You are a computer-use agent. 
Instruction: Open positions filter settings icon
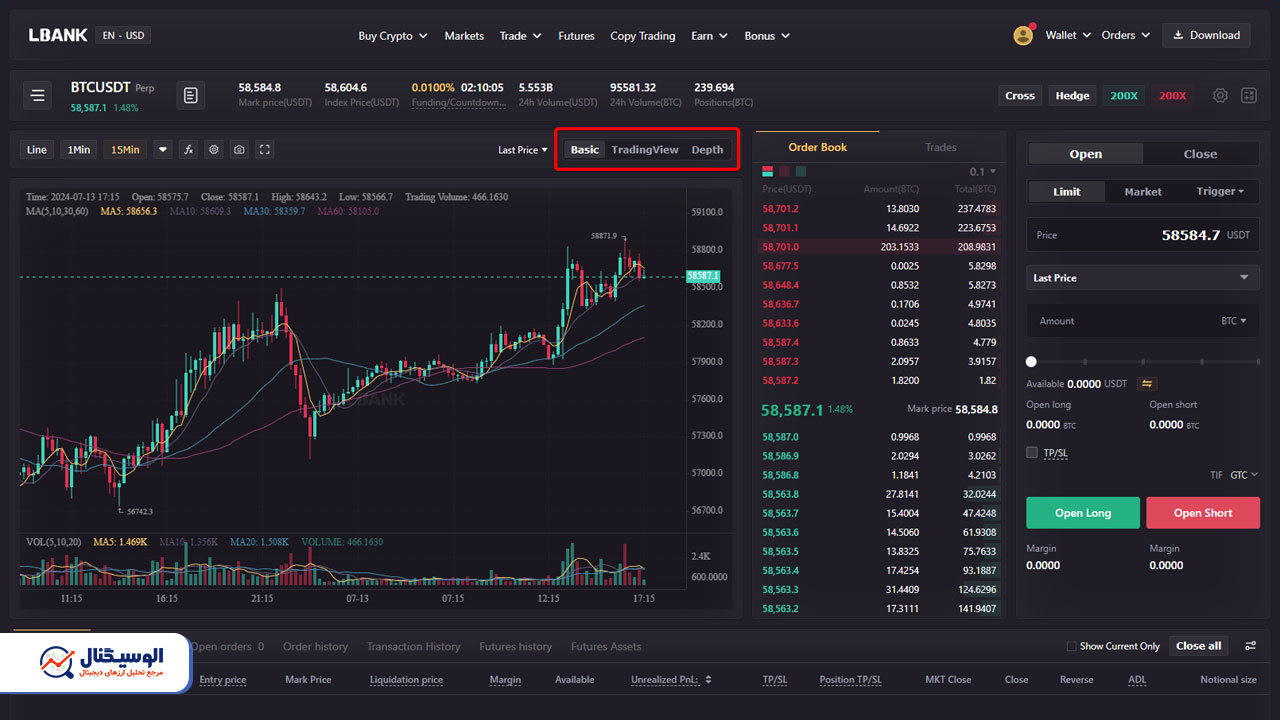(1250, 646)
